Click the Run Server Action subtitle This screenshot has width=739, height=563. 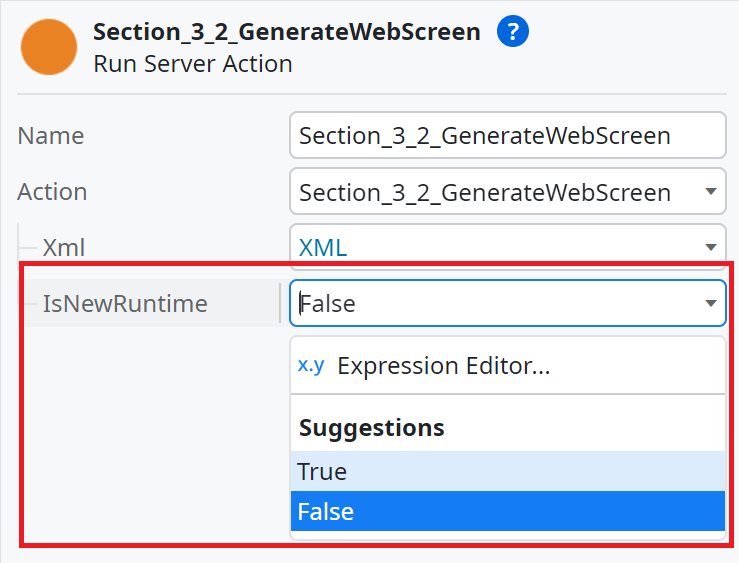192,64
